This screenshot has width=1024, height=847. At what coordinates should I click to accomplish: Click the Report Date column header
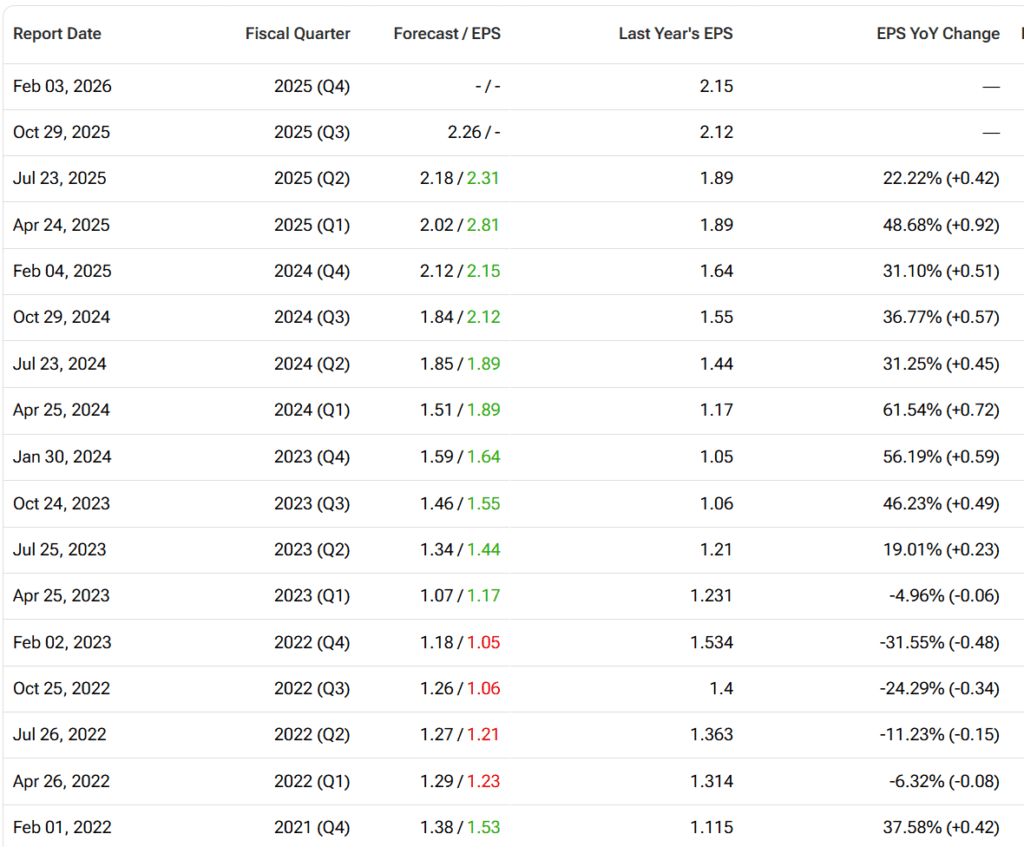point(57,34)
